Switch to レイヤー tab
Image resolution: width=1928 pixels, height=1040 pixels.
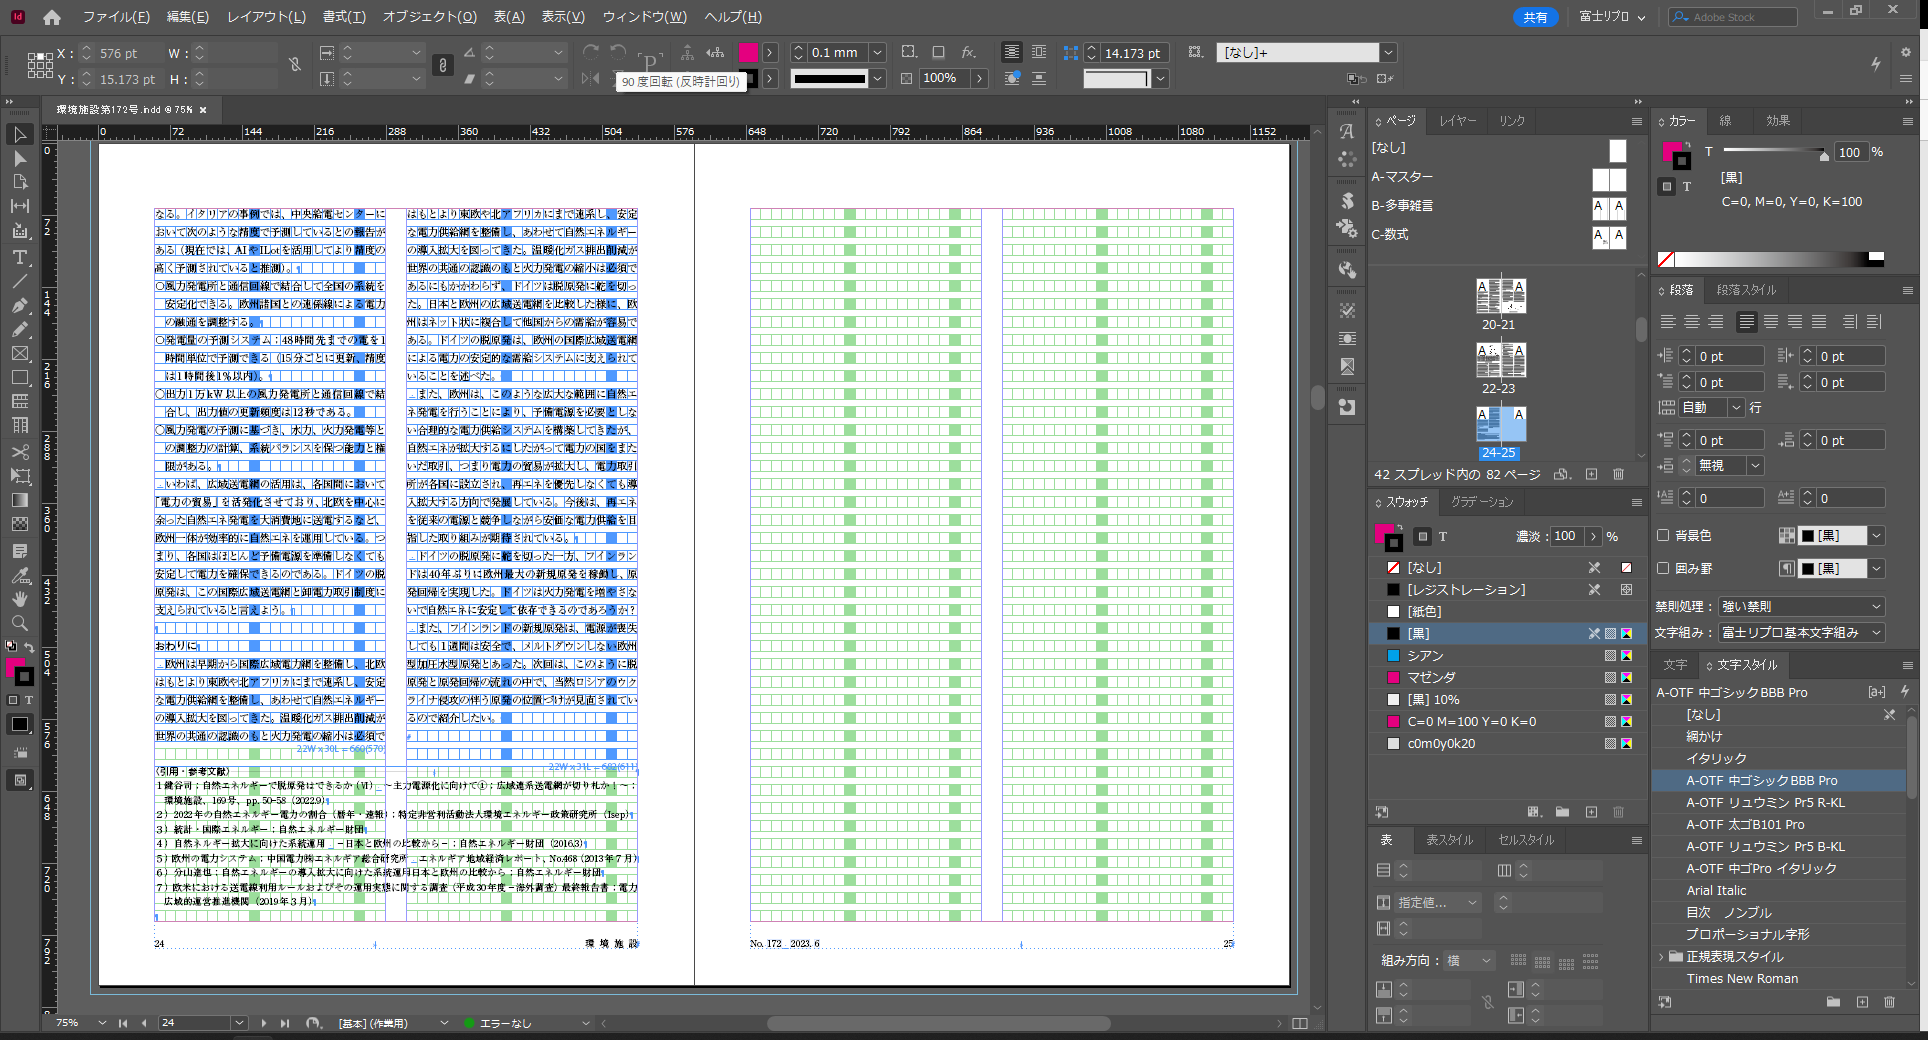[1457, 121]
